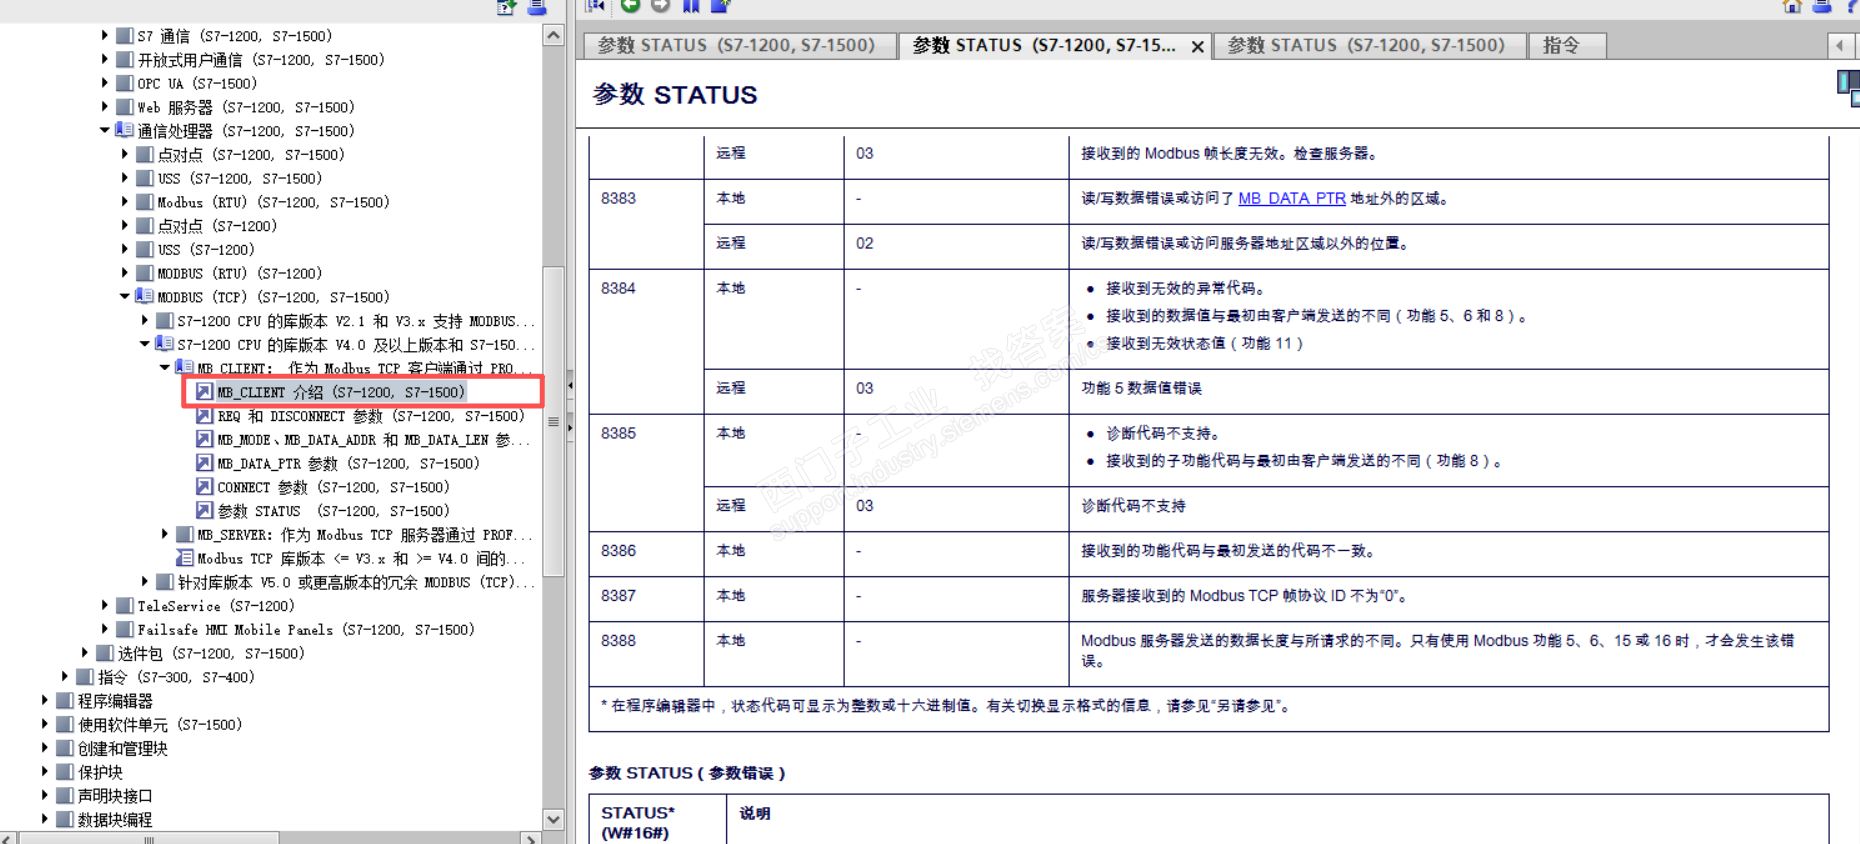Expand 指令 (S7-300, S7-400) node

click(65, 677)
